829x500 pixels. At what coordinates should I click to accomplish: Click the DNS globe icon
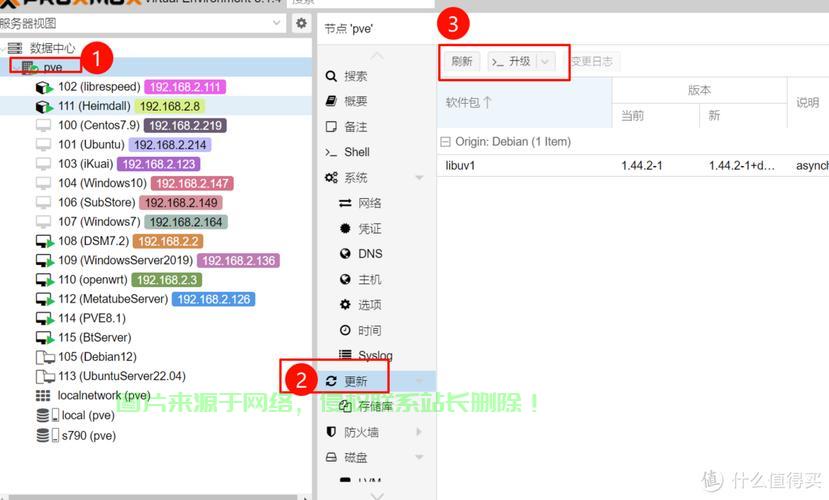click(x=346, y=254)
